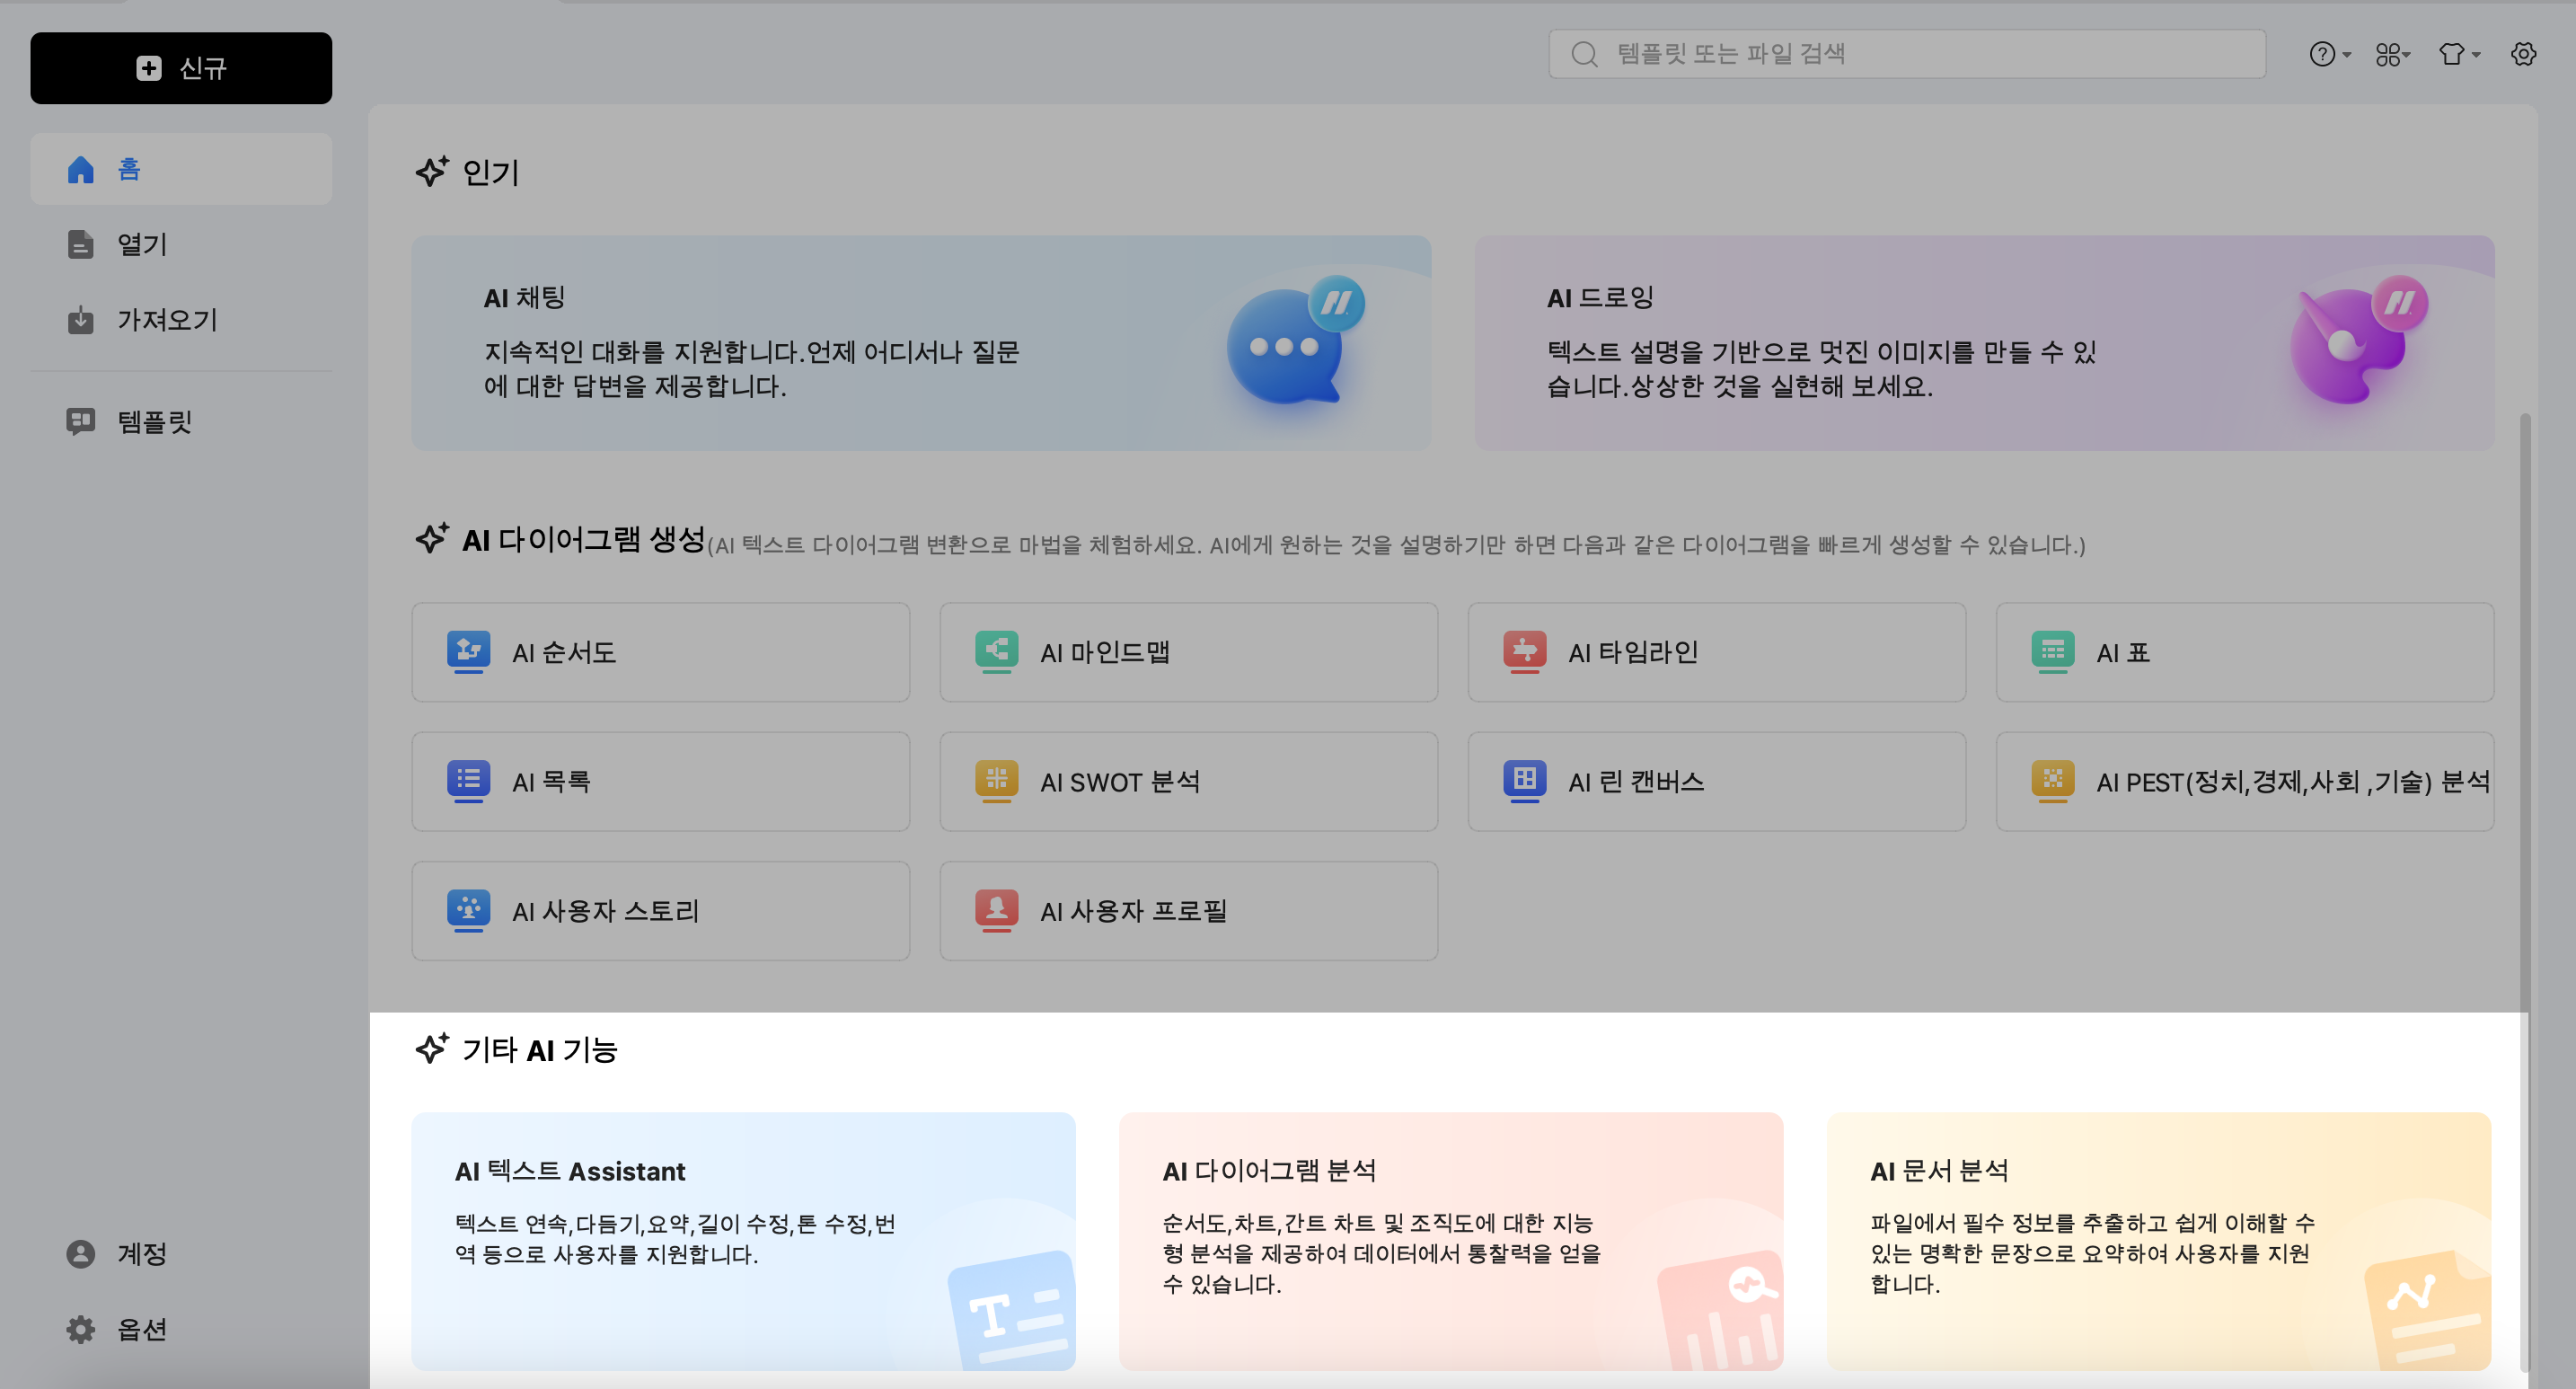The height and width of the screenshot is (1389, 2576).
Task: Open the apps grid dropdown menu
Action: coord(2392,54)
